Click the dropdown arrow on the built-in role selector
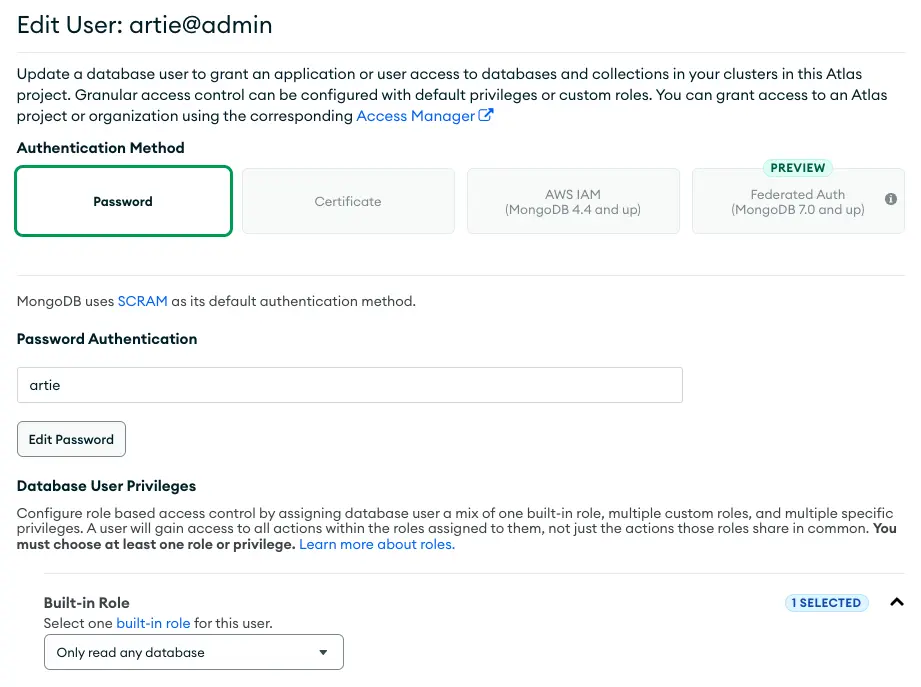This screenshot has height=687, width=921. pyautogui.click(x=323, y=652)
